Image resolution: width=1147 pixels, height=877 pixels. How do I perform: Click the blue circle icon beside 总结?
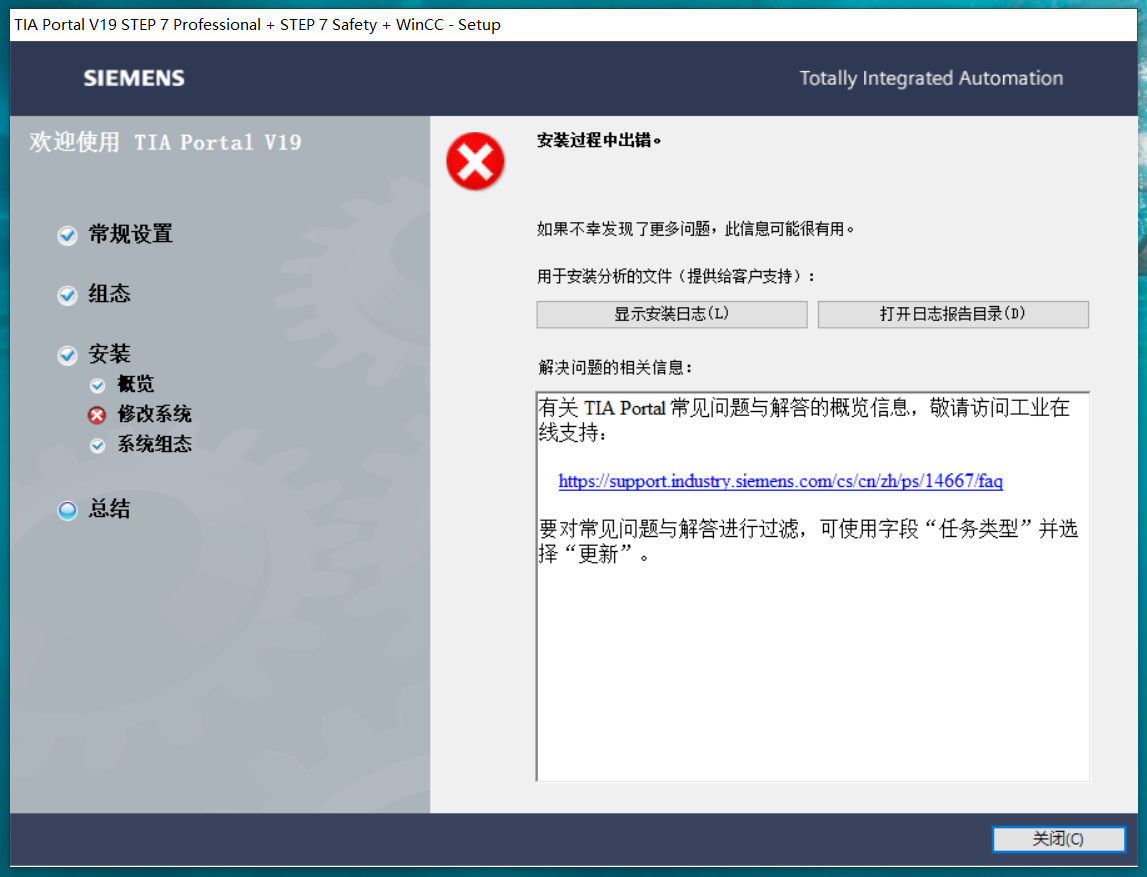click(x=67, y=511)
